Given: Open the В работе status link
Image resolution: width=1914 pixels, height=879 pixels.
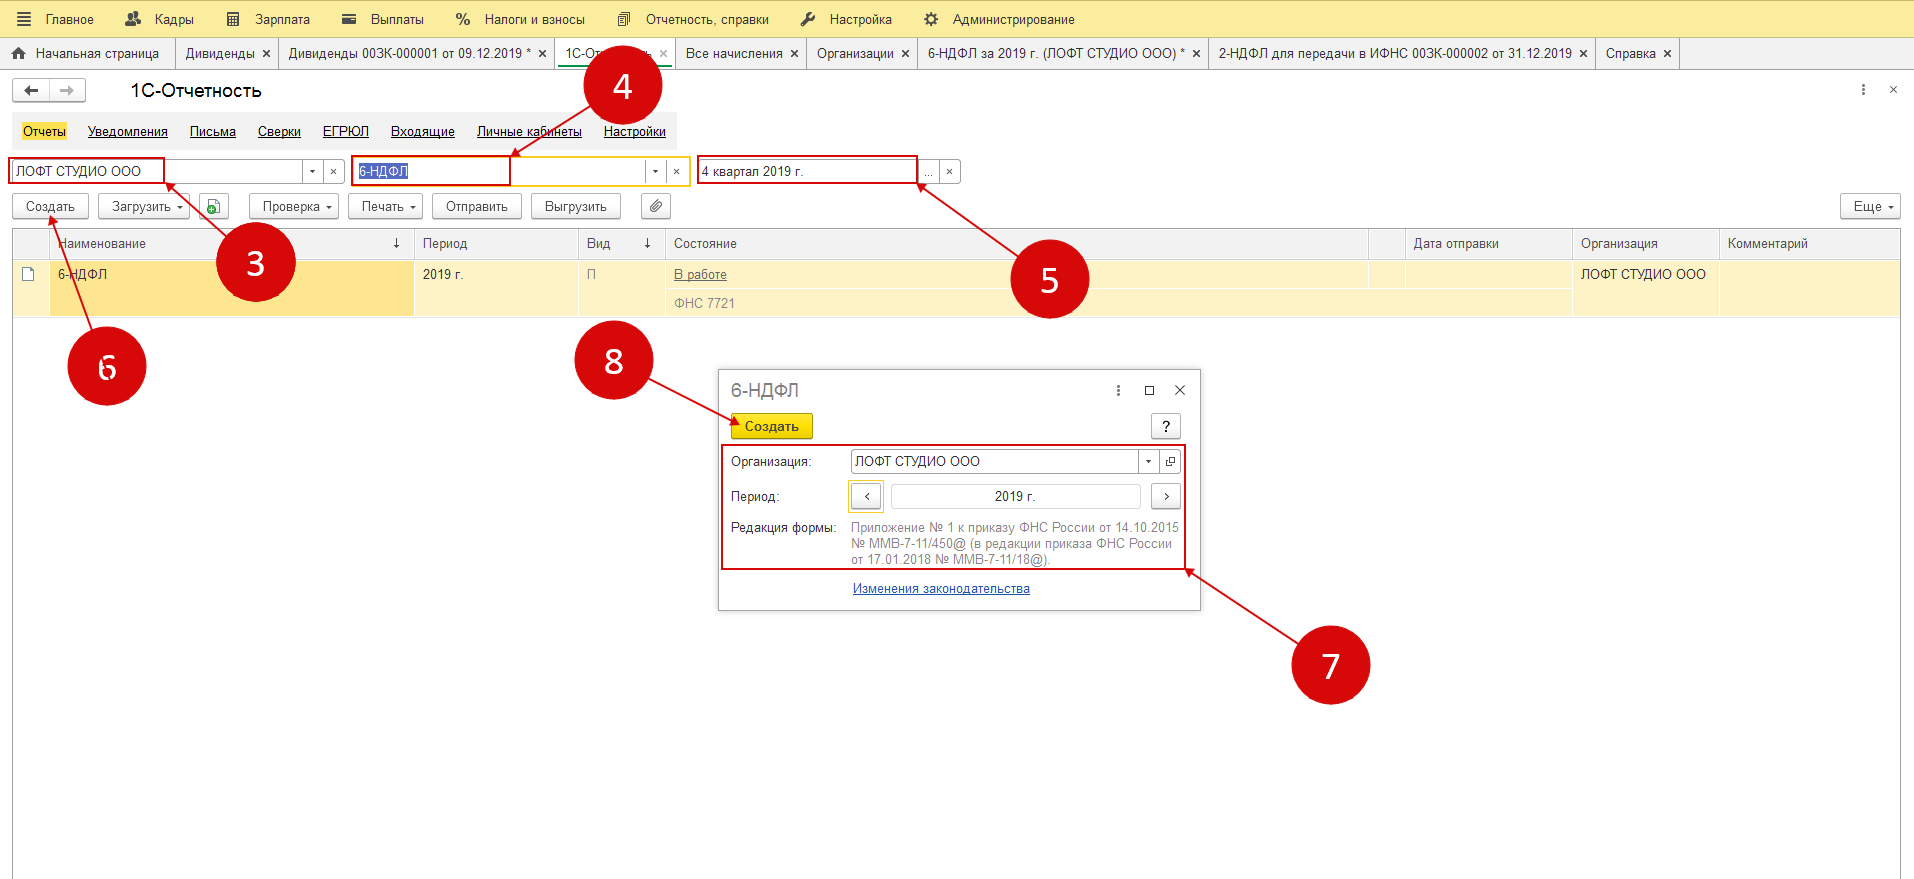Looking at the screenshot, I should (700, 274).
